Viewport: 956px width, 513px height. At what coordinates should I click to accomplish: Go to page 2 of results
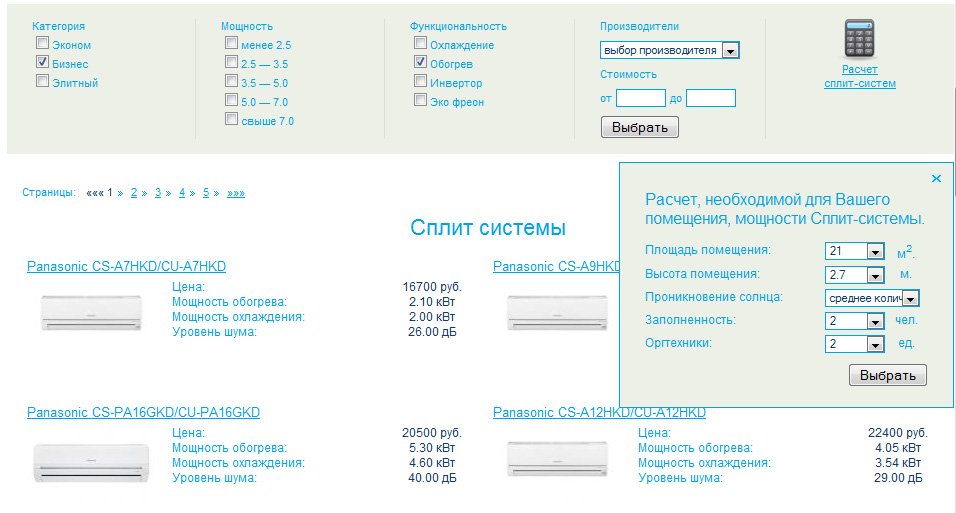134,193
